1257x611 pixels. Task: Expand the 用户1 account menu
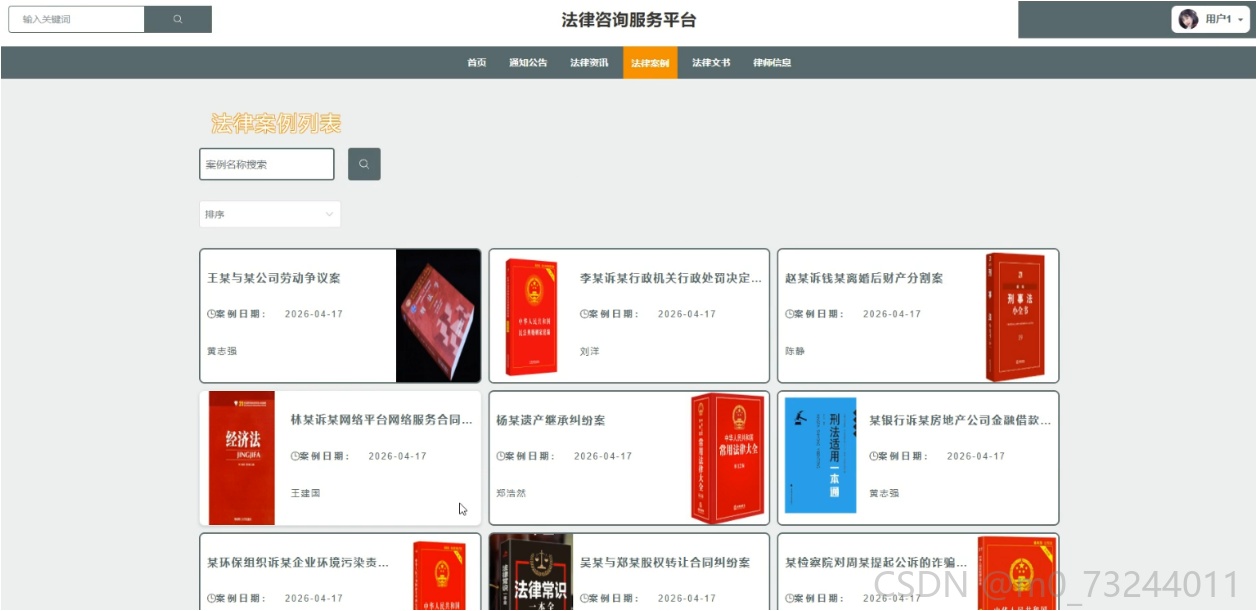pyautogui.click(x=1211, y=19)
